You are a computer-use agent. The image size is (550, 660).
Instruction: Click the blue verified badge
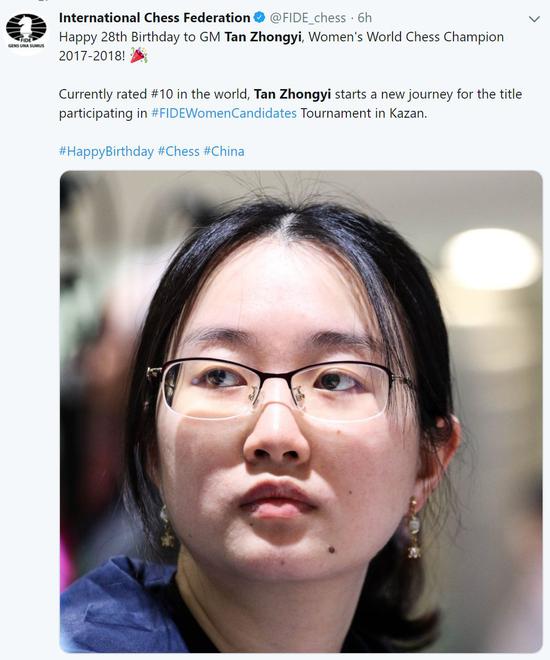coord(260,18)
